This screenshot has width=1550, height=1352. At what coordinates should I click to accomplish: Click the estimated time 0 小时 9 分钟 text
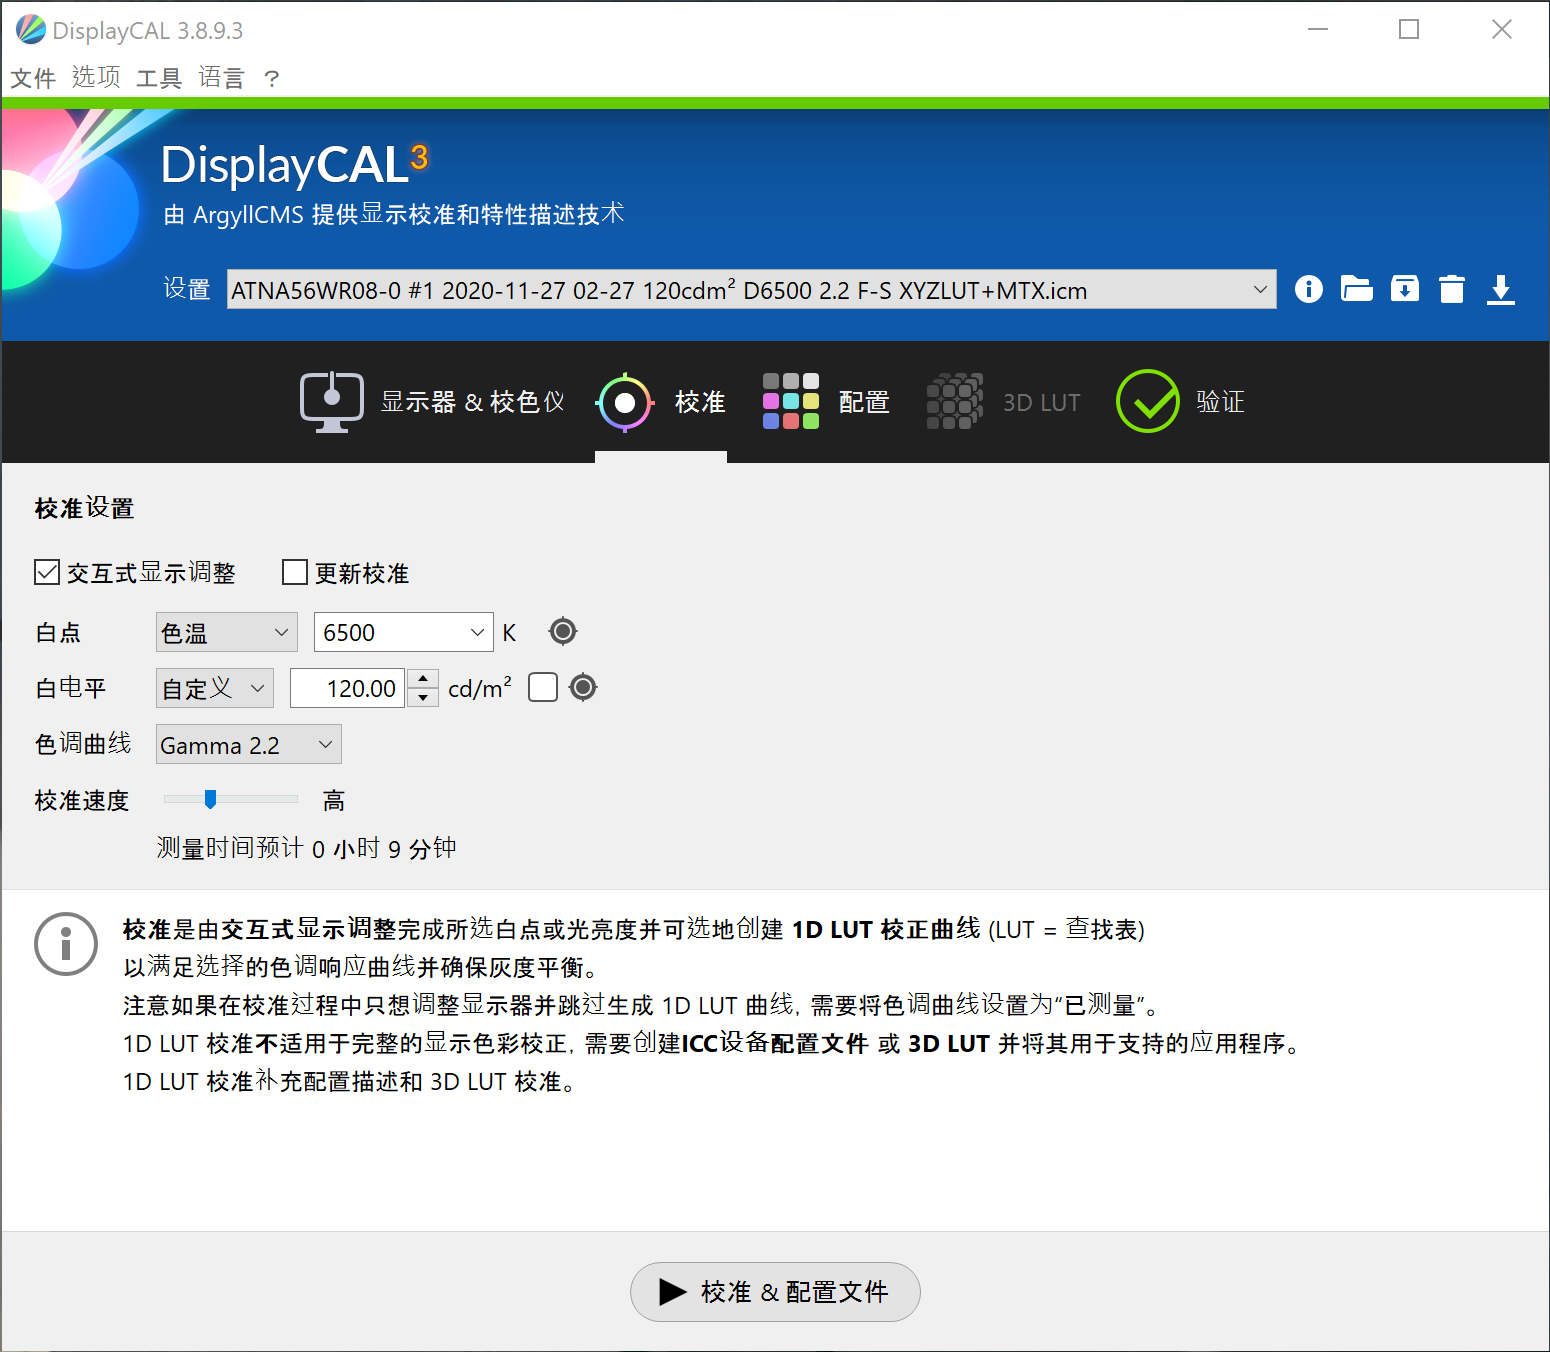[x=384, y=849]
